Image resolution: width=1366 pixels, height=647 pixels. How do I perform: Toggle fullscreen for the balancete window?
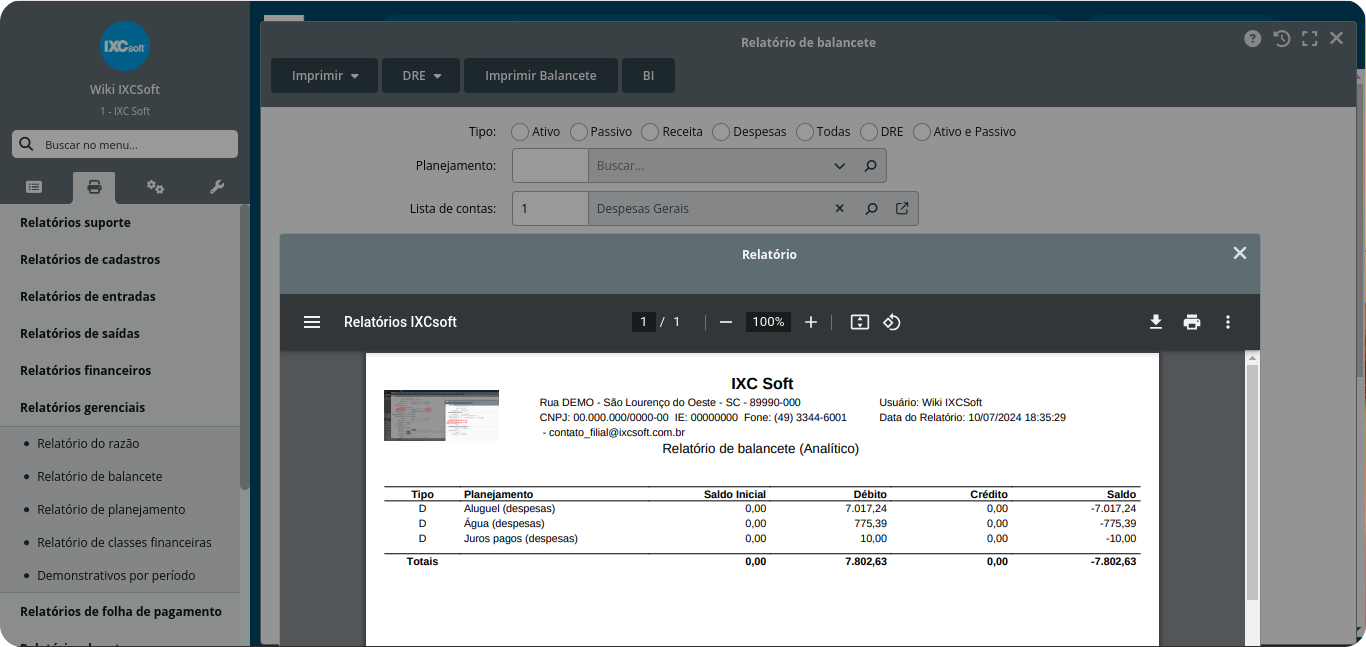click(x=1309, y=39)
